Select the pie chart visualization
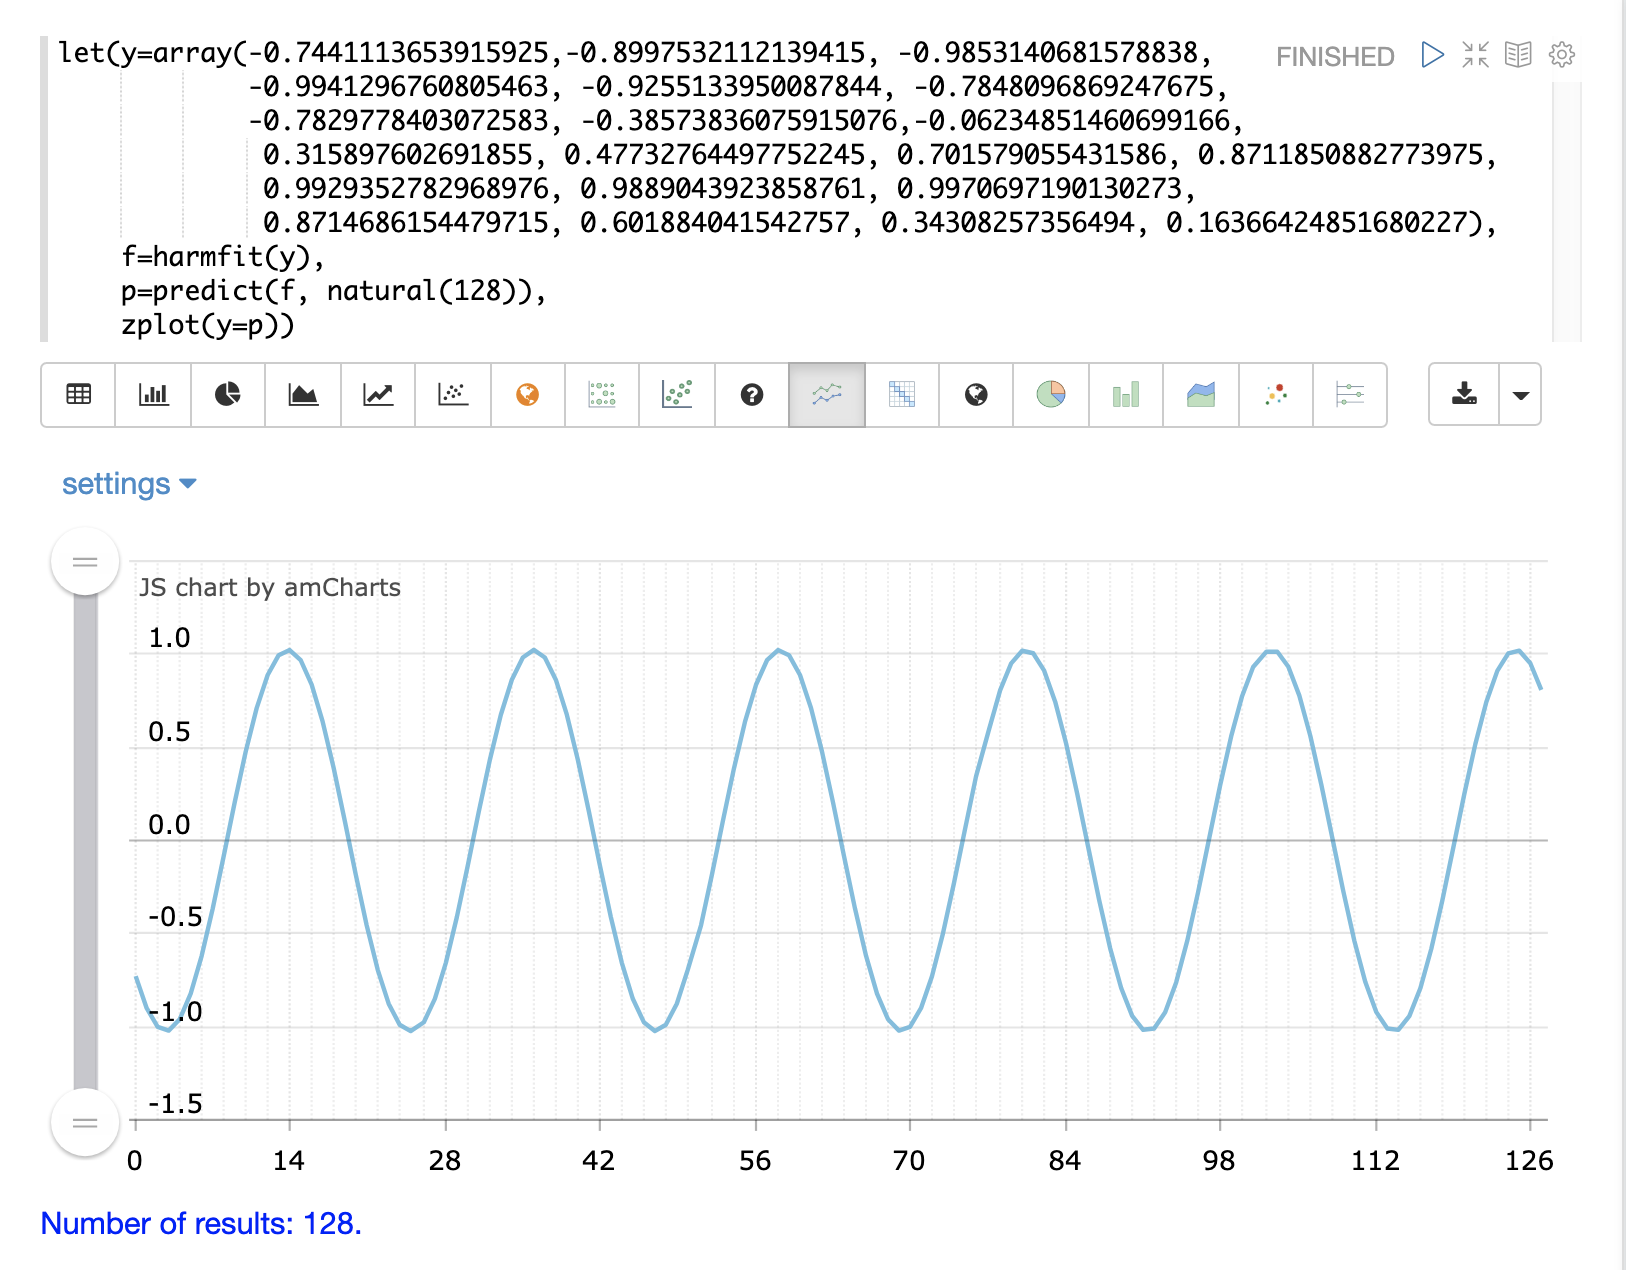 click(x=228, y=395)
